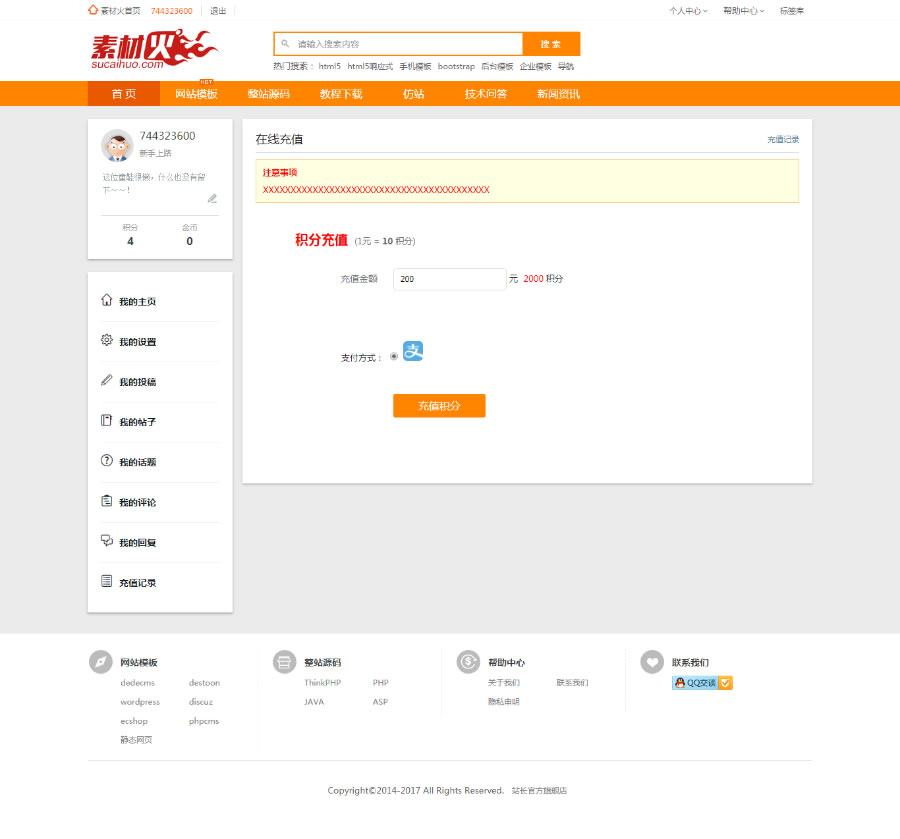
Task: Open the 技术问答 navigation tab
Action: pos(486,94)
